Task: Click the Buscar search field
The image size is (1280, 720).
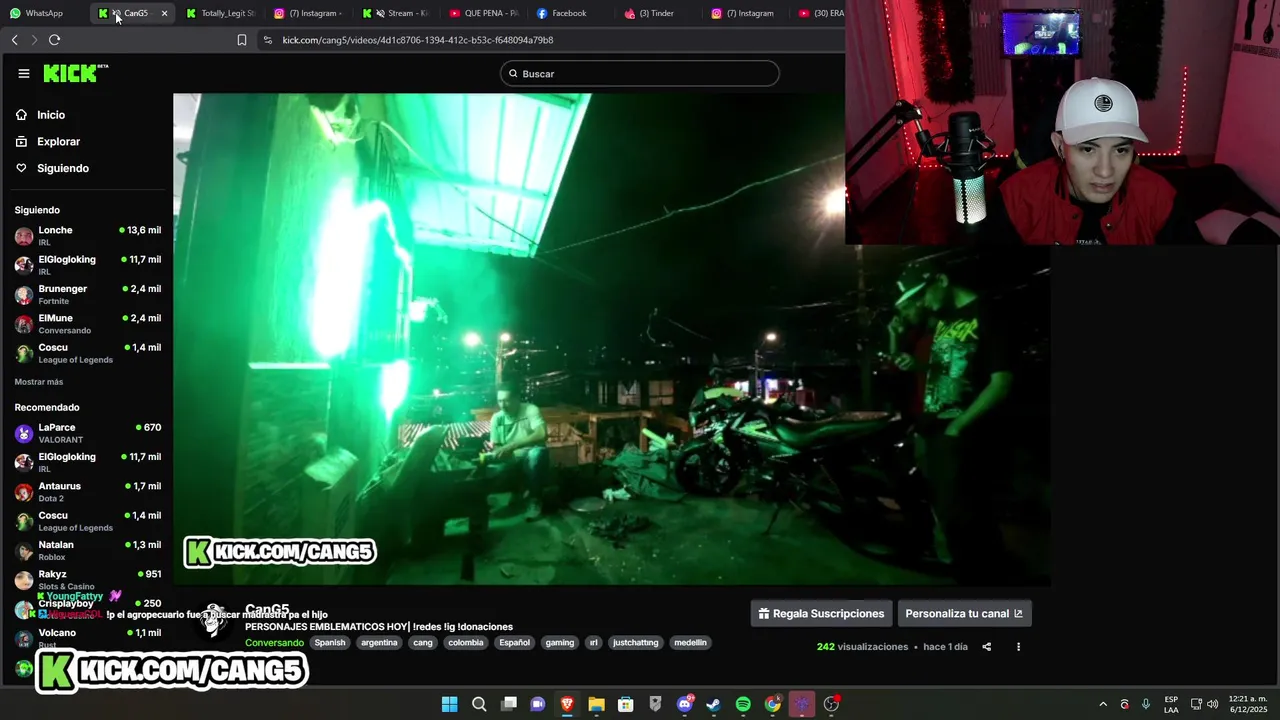Action: click(640, 74)
